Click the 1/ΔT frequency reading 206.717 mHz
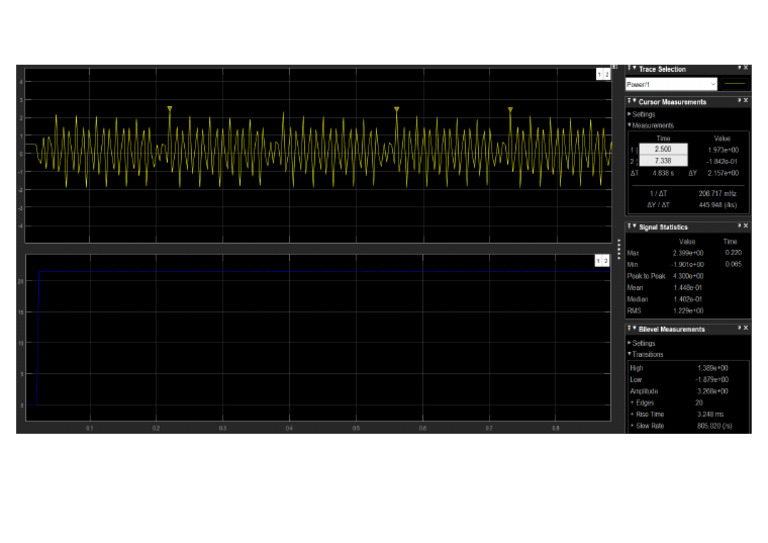 [x=717, y=193]
